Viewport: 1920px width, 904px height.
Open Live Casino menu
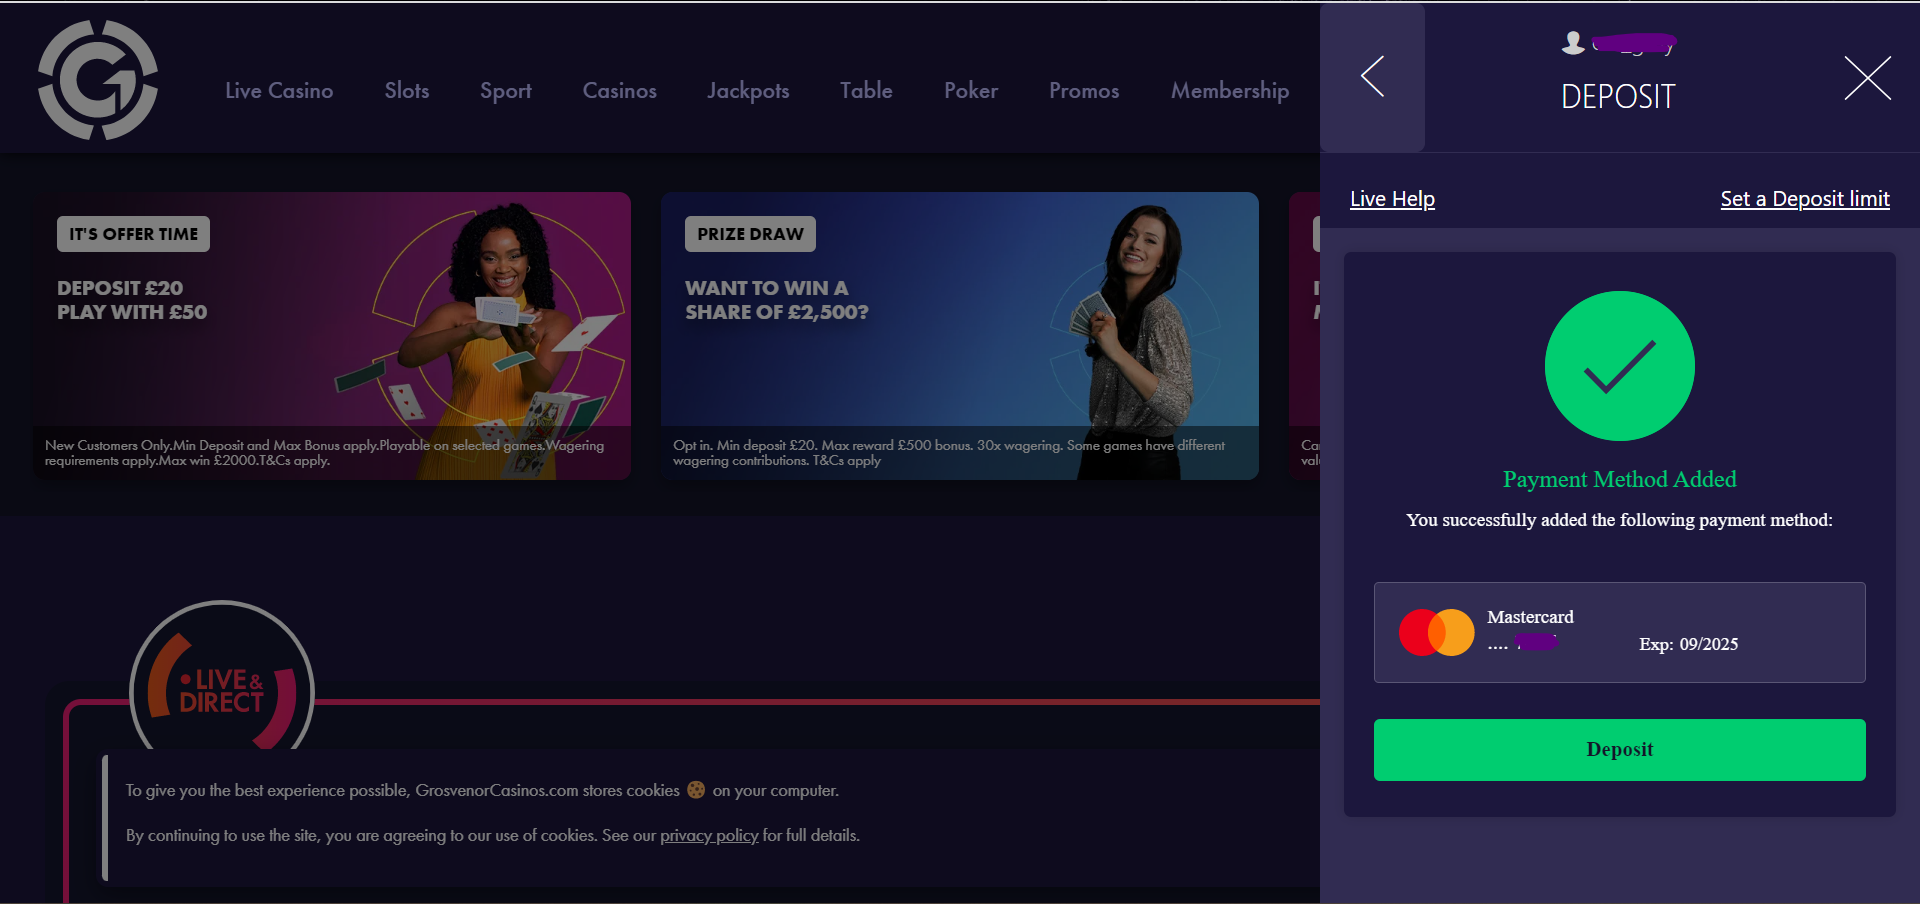pyautogui.click(x=279, y=91)
